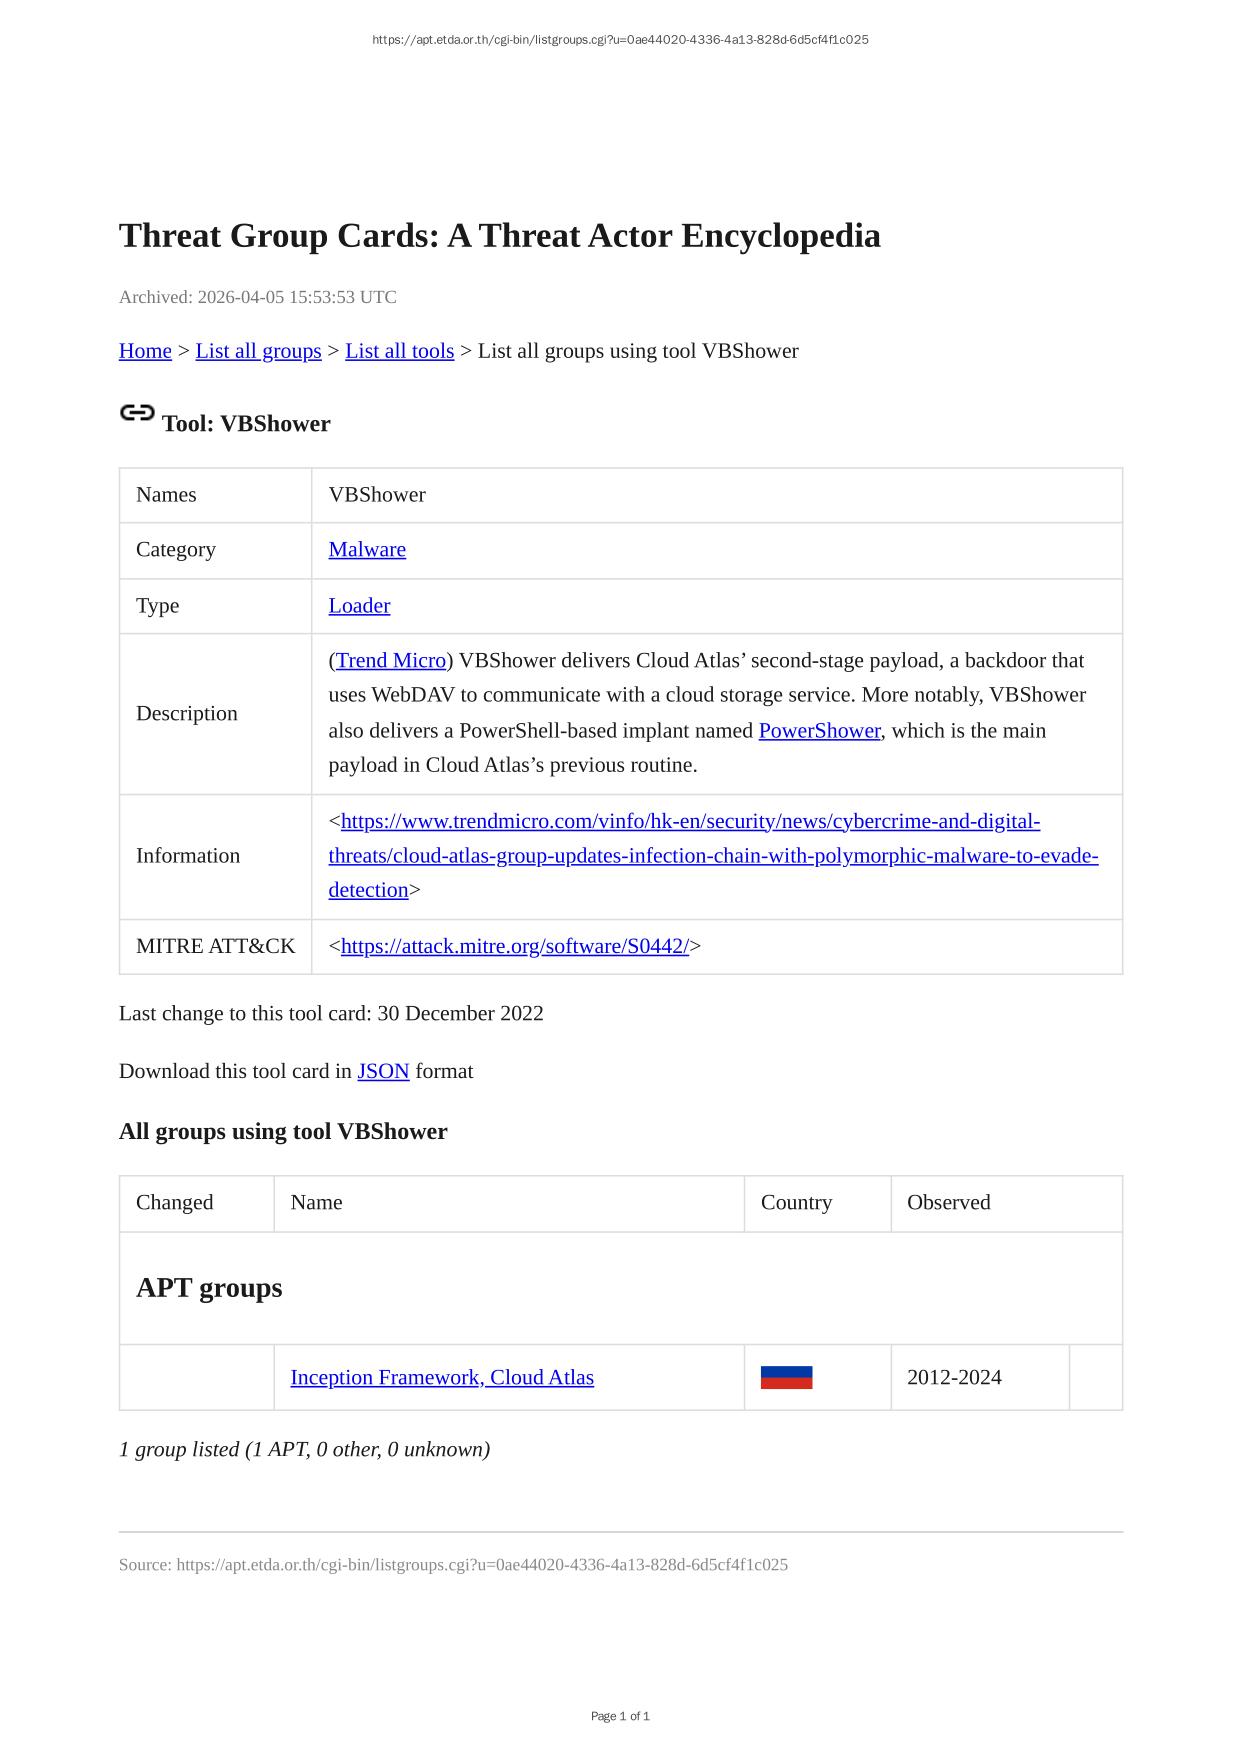
Task: Click the chain link icon beside Tool: VBShower
Action: [137, 413]
